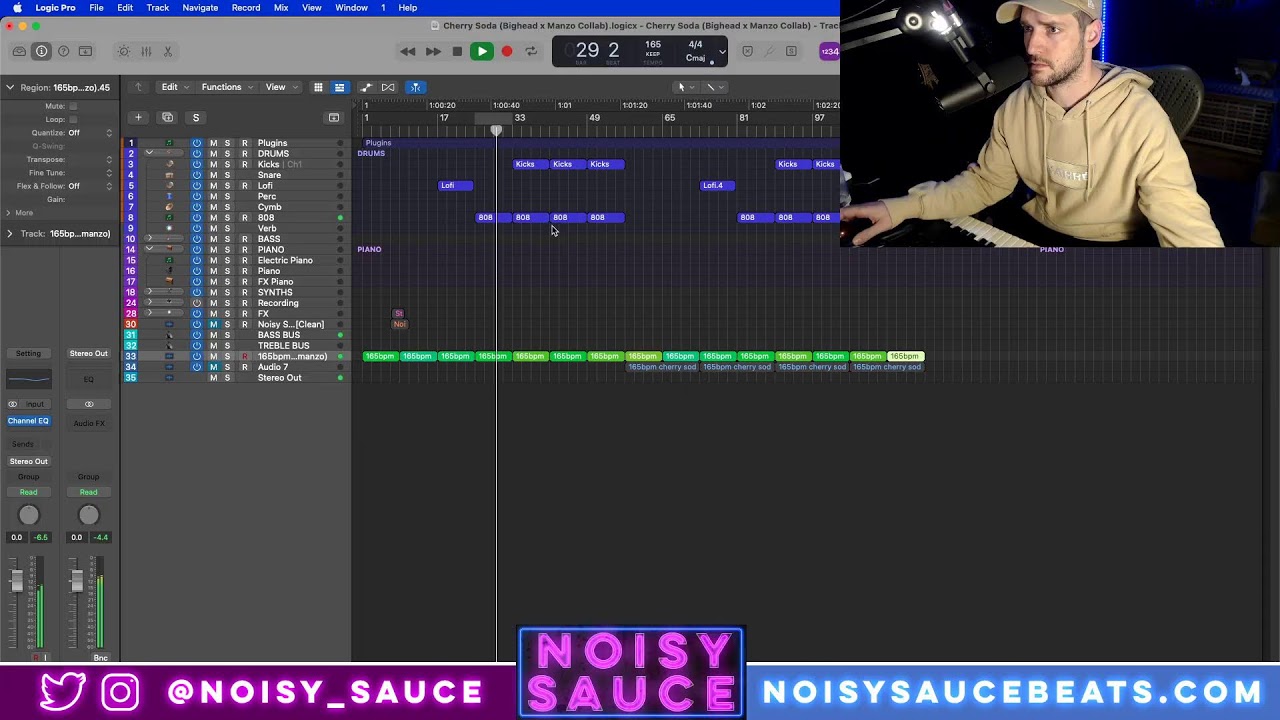Open the Apple menu

coord(17,8)
